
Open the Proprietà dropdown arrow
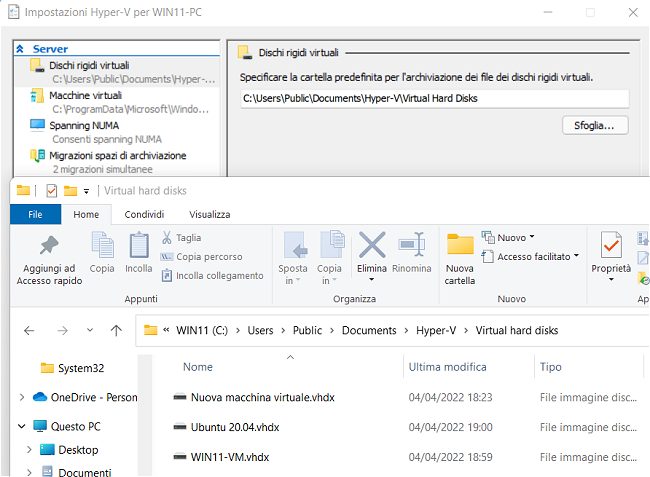[x=611, y=279]
